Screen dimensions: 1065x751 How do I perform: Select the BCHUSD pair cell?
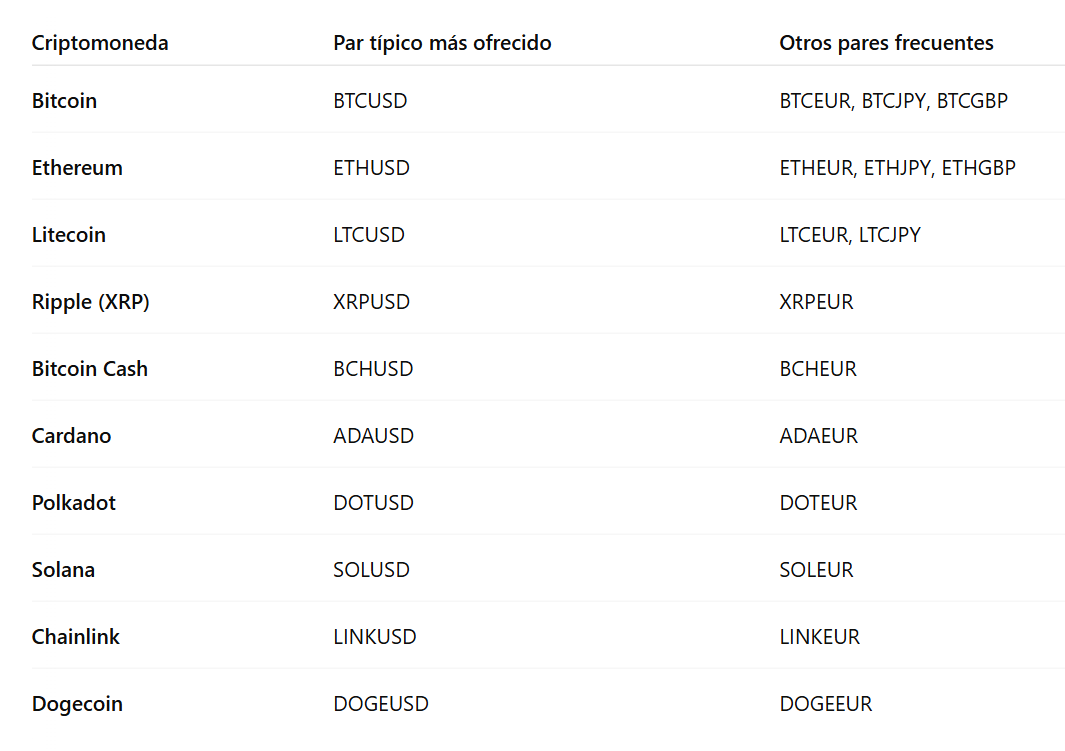(x=373, y=369)
